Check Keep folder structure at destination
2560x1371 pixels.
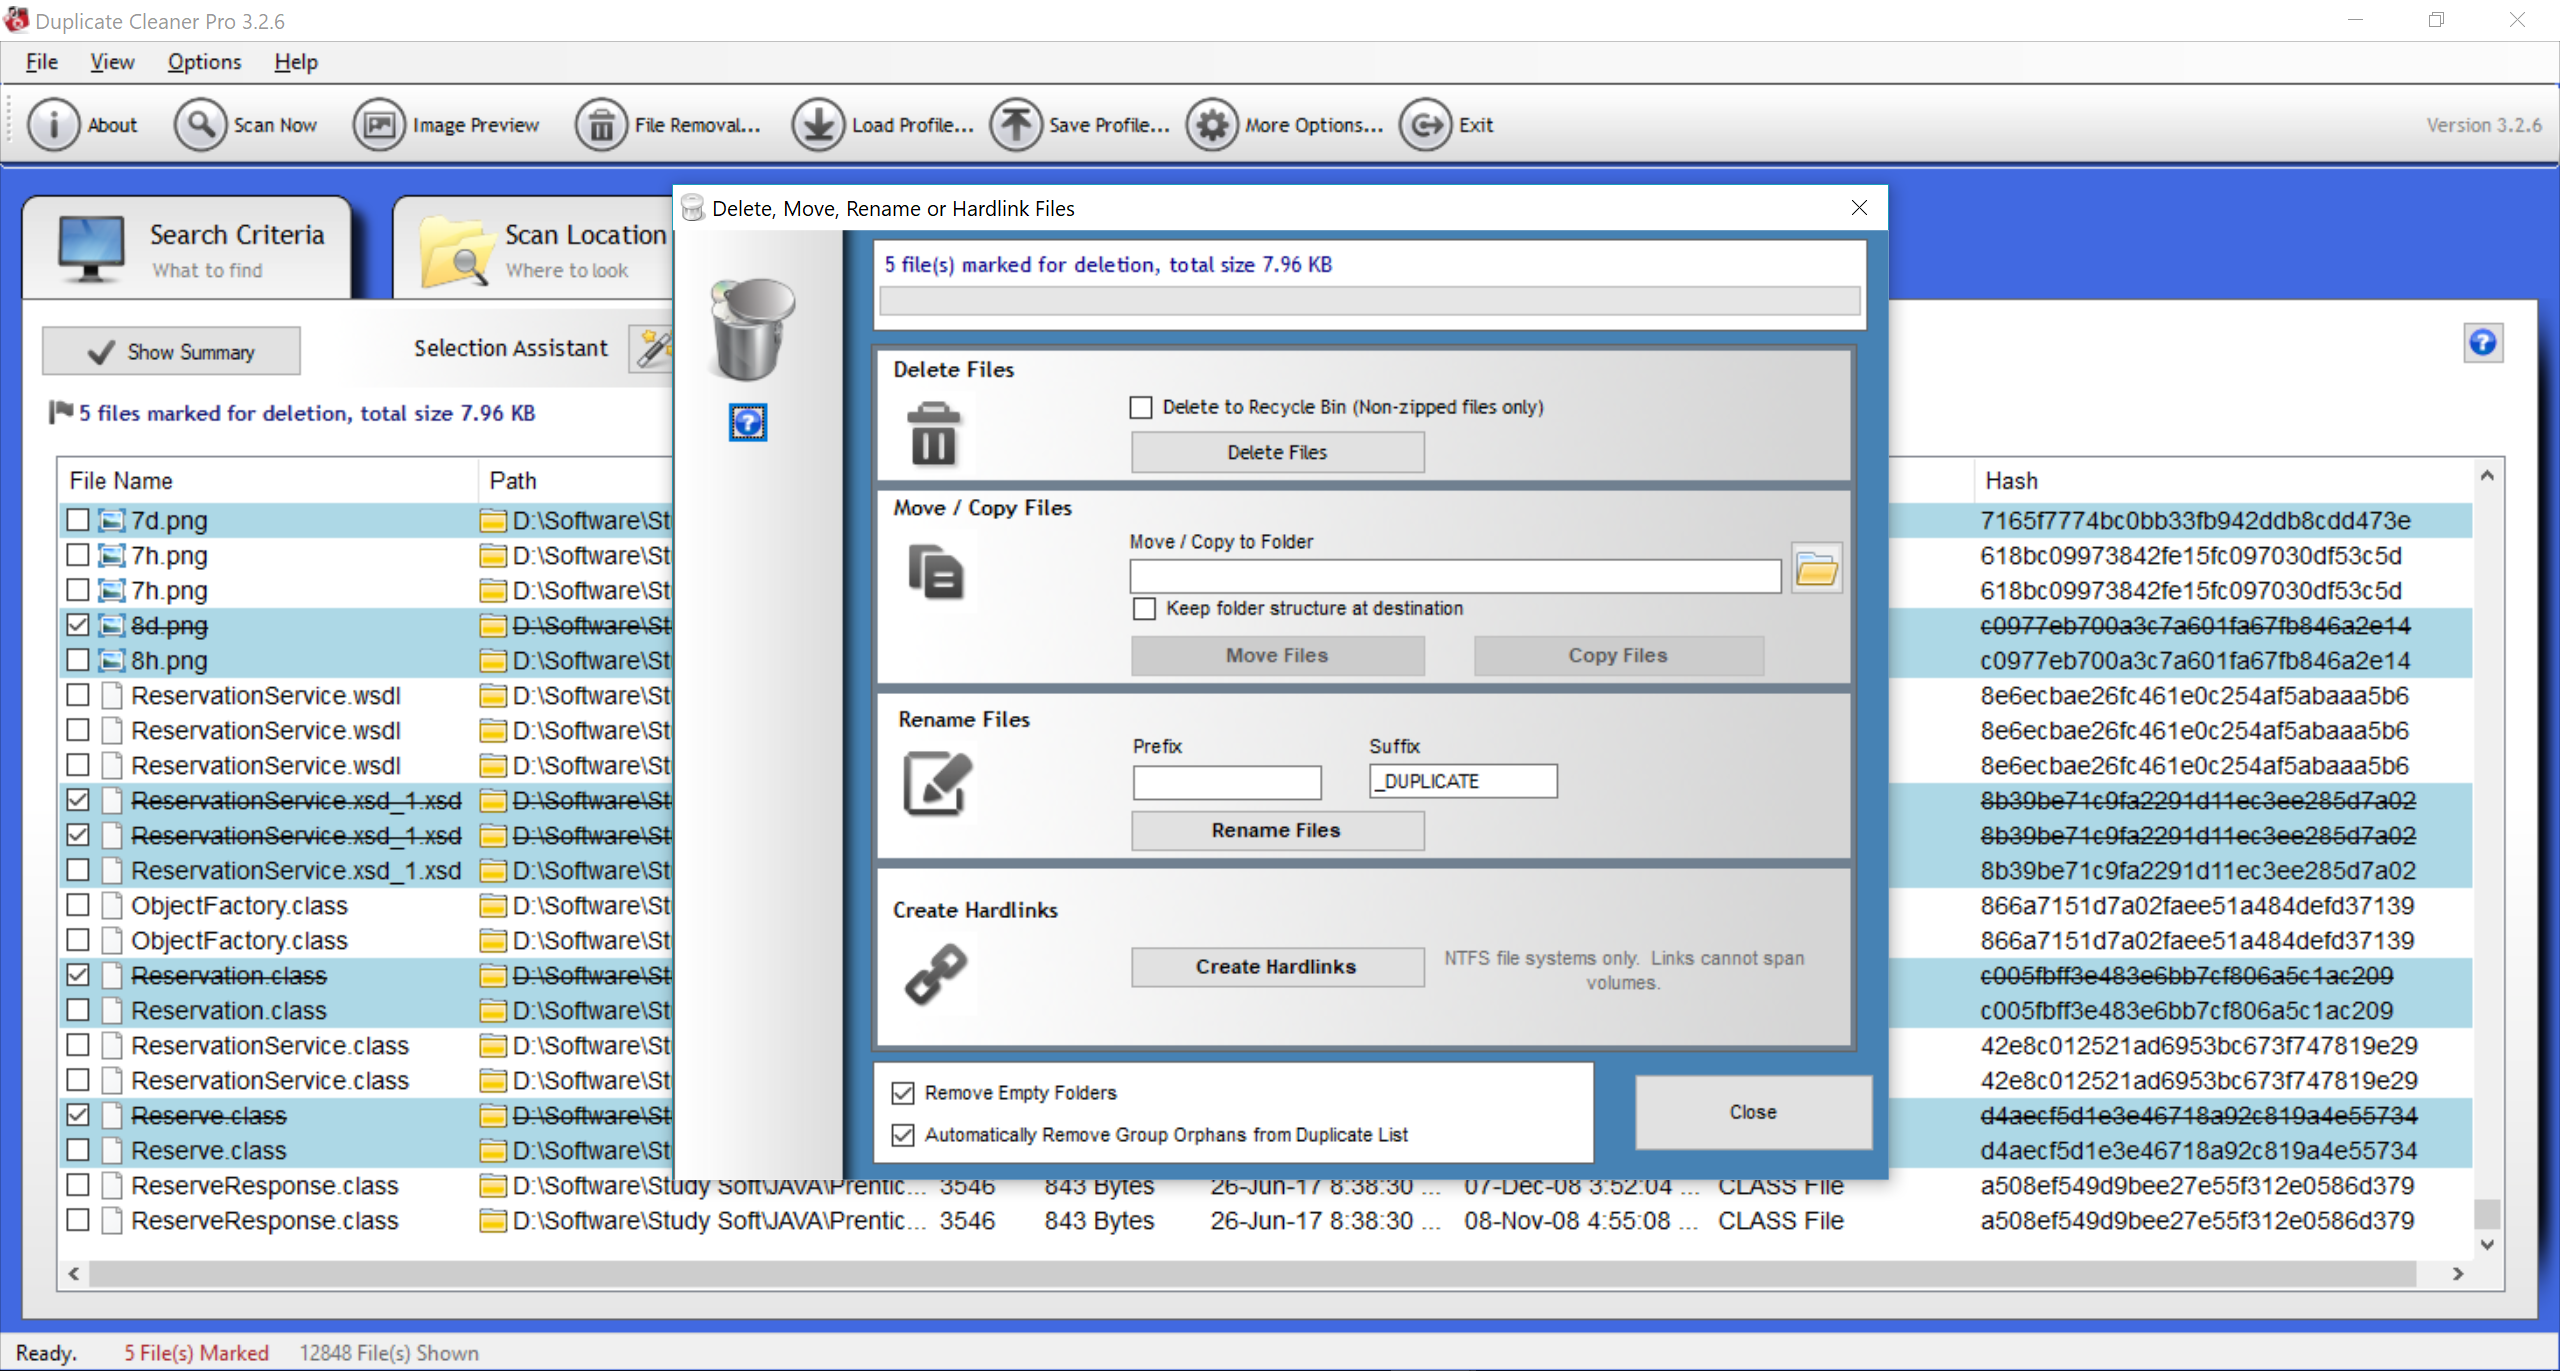1144,608
